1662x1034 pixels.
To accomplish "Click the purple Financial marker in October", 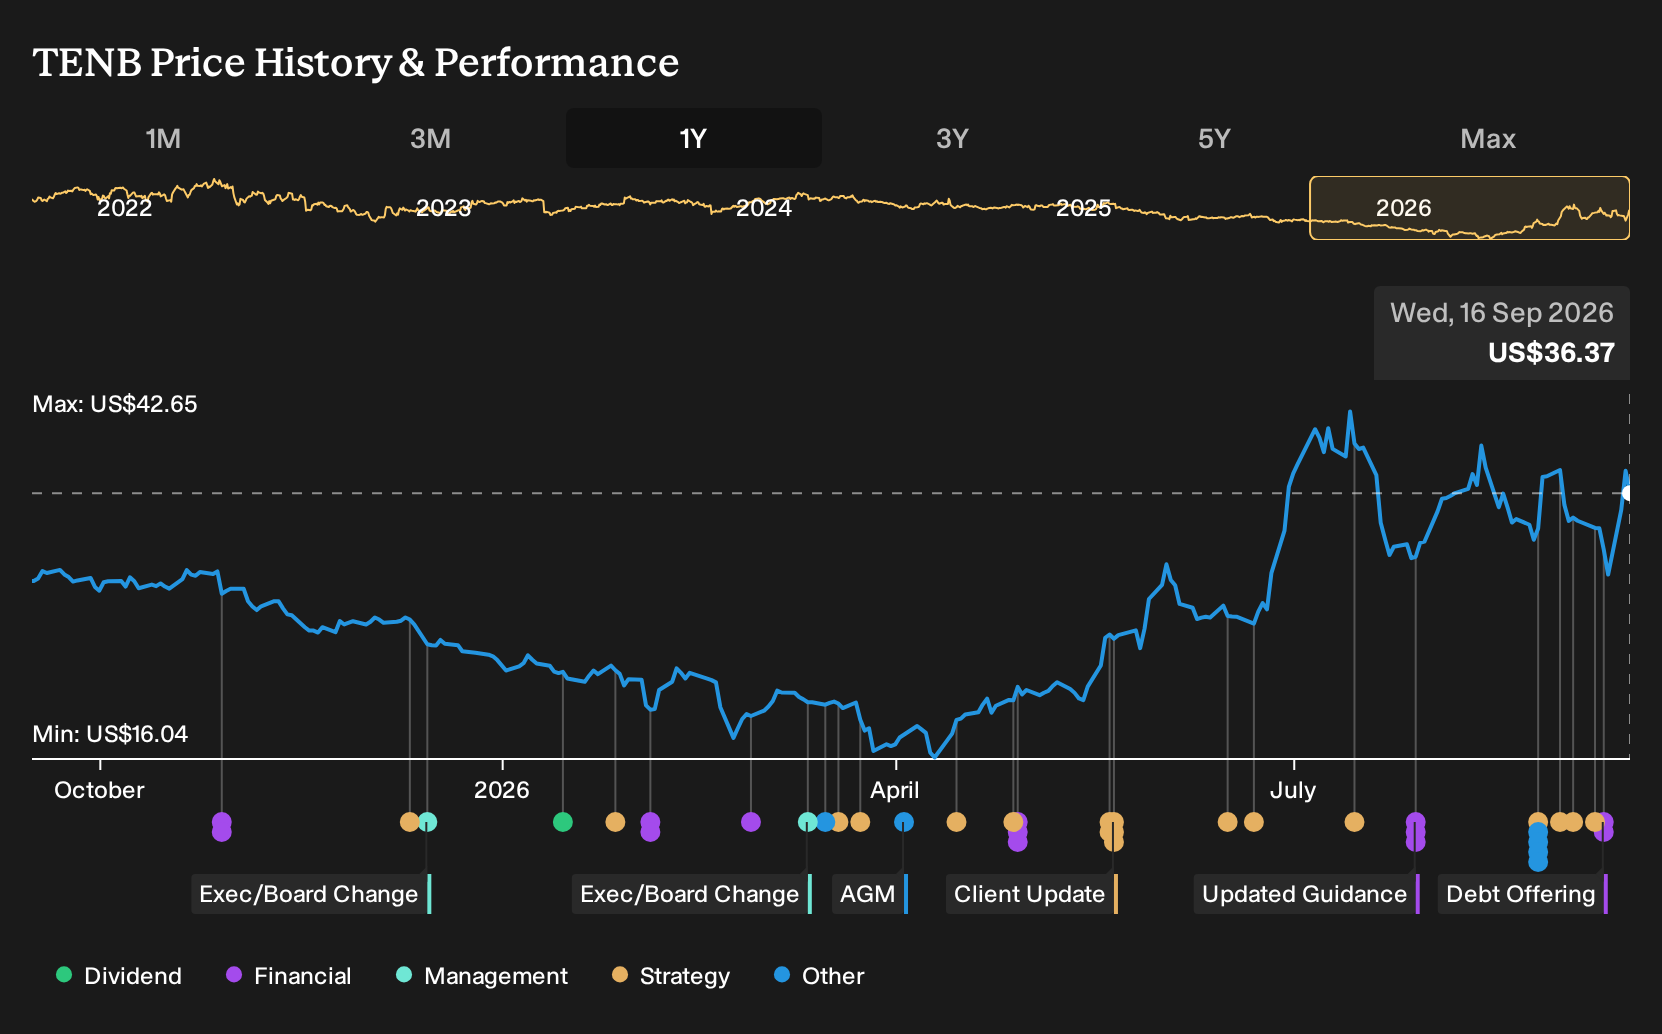I will pyautogui.click(x=222, y=827).
